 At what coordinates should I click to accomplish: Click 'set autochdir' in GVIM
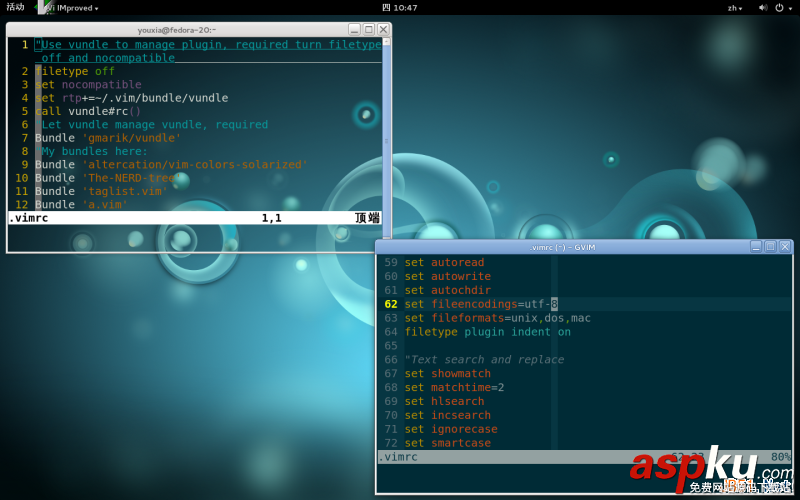tap(448, 290)
